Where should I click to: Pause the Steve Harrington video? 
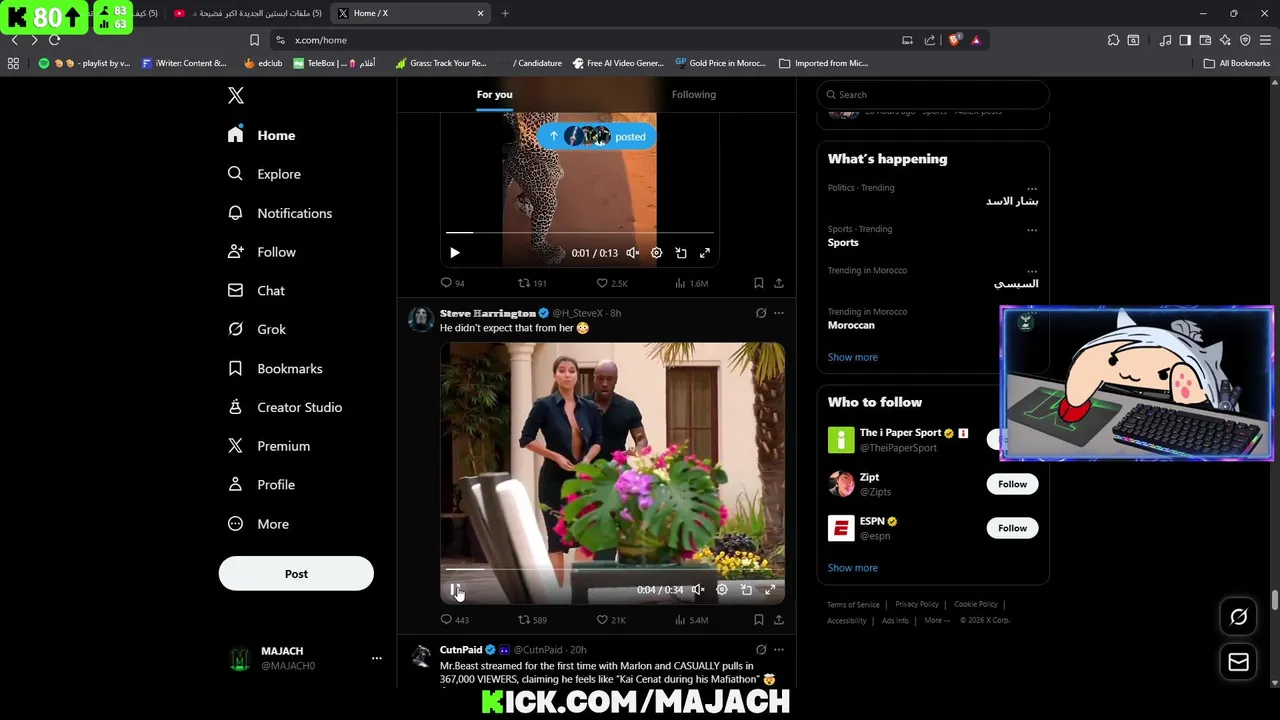click(x=455, y=590)
